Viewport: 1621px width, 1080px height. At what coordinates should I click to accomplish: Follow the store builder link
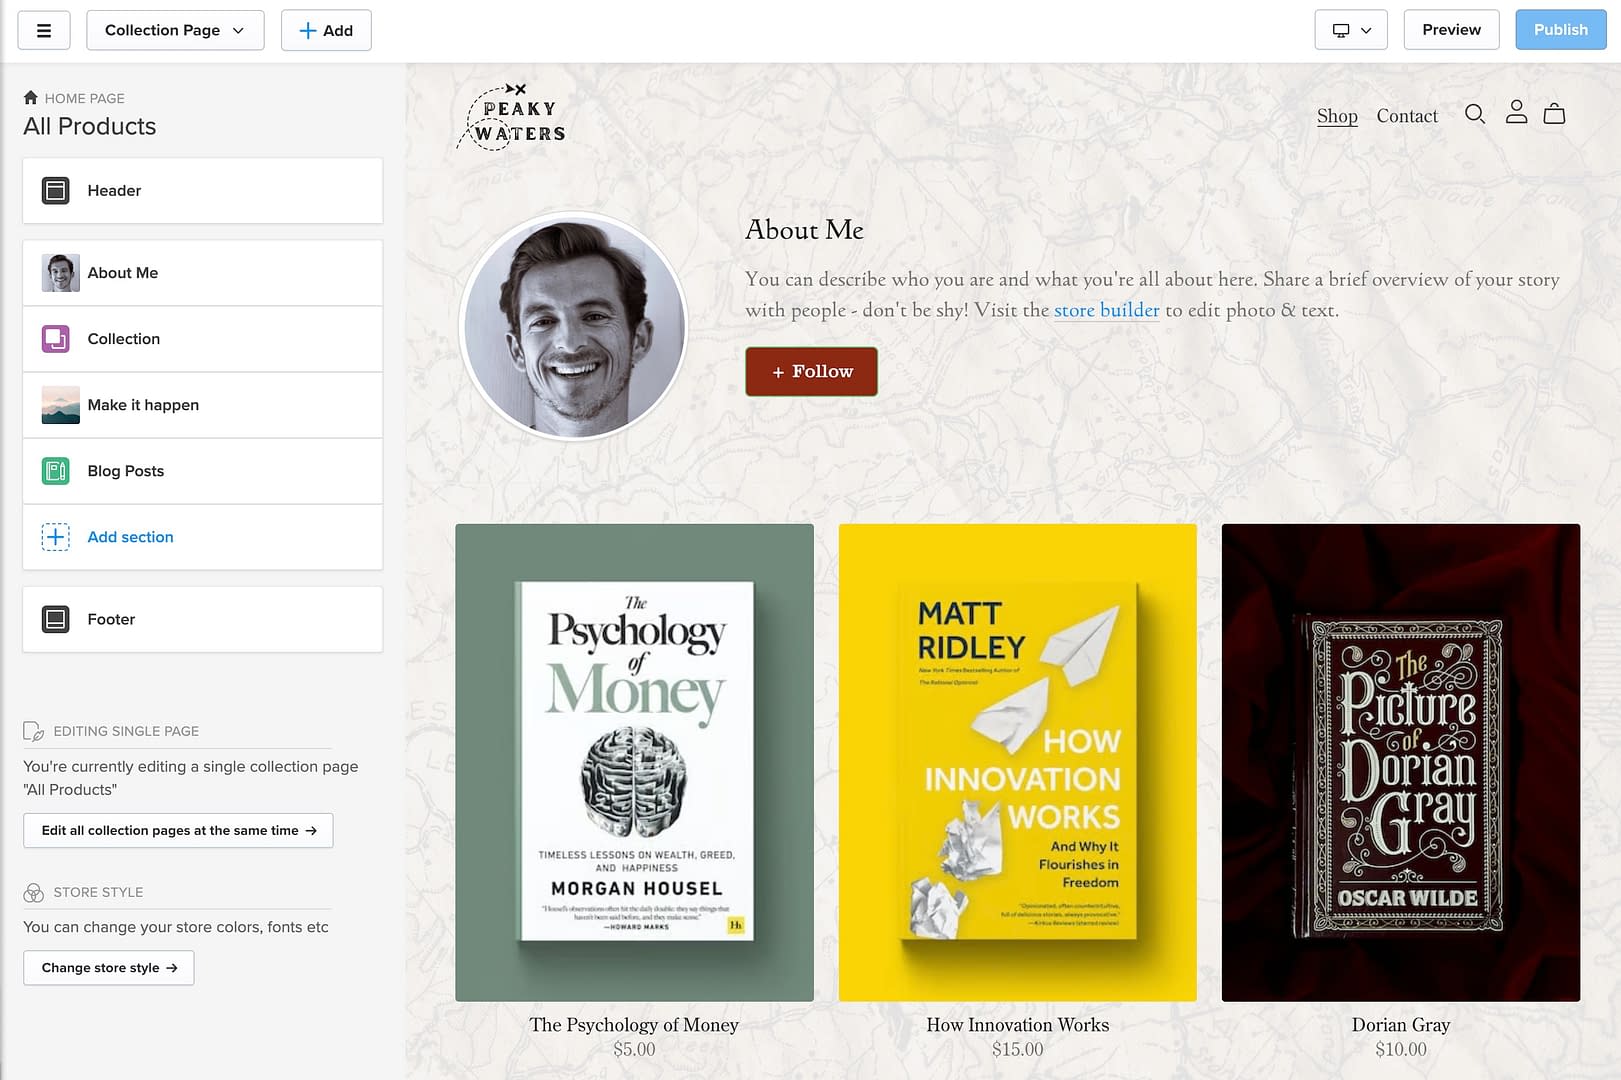[1106, 310]
